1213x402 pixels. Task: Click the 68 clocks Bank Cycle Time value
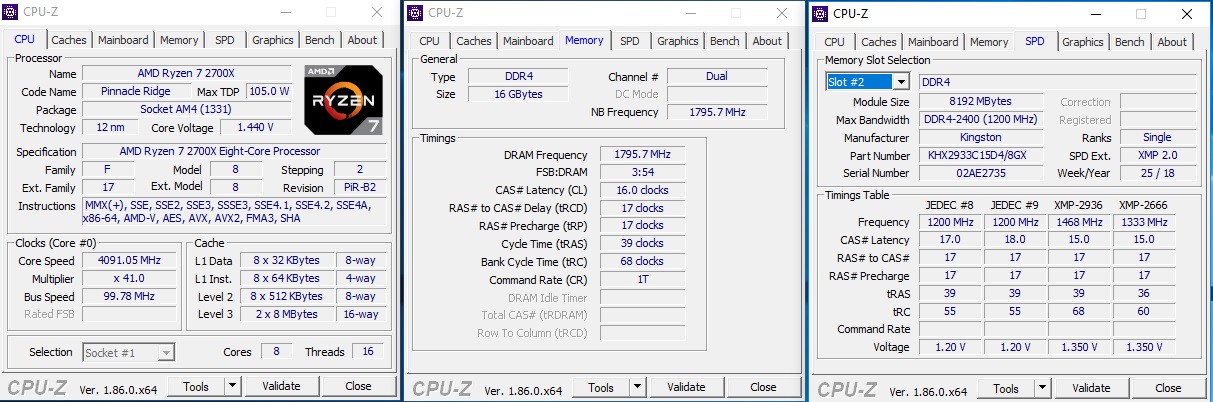pyautogui.click(x=642, y=261)
